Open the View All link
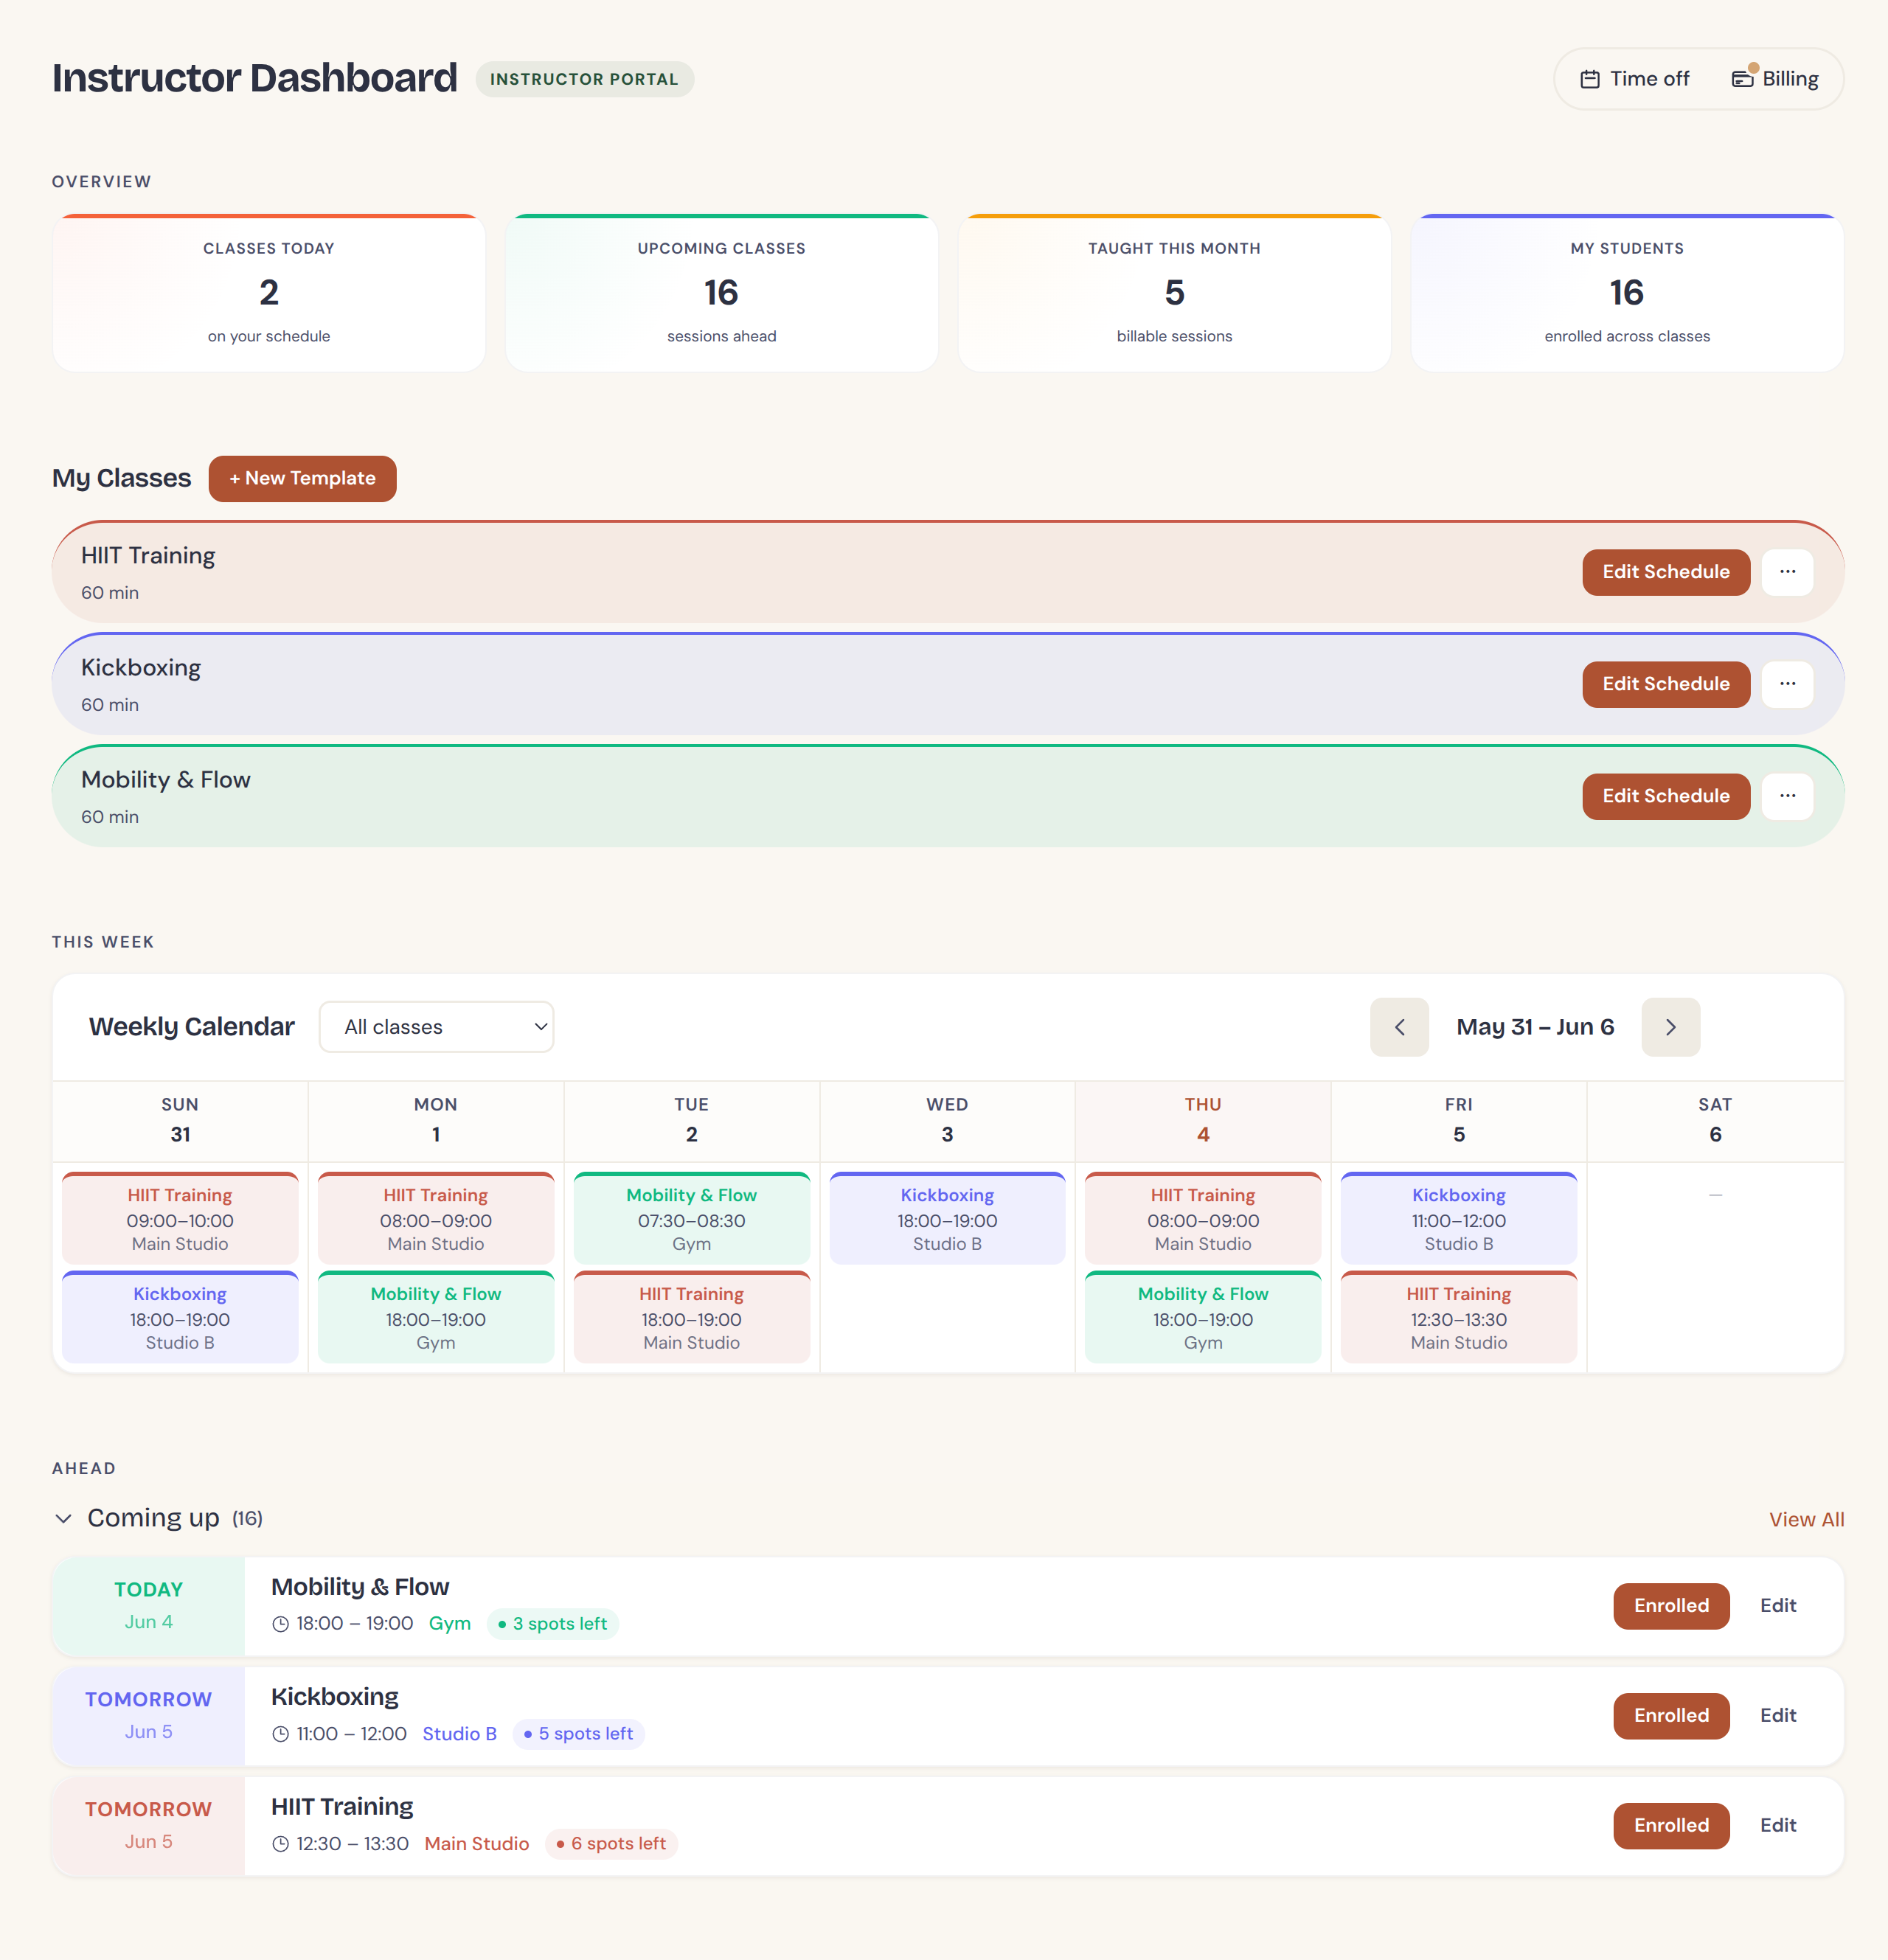Viewport: 1888px width, 1960px height. click(x=1806, y=1519)
